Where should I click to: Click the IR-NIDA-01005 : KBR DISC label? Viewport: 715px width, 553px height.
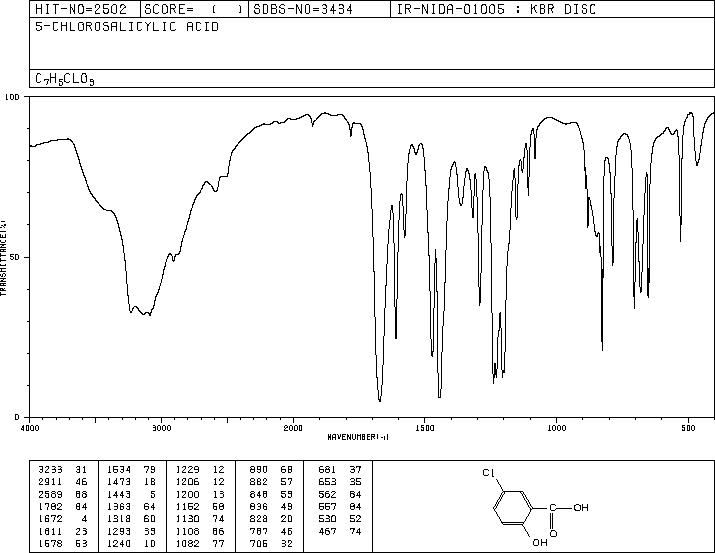[496, 9]
